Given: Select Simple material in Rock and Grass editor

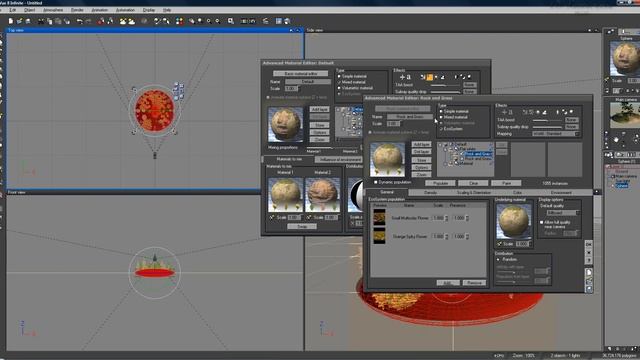Looking at the screenshot, I should point(441,111).
